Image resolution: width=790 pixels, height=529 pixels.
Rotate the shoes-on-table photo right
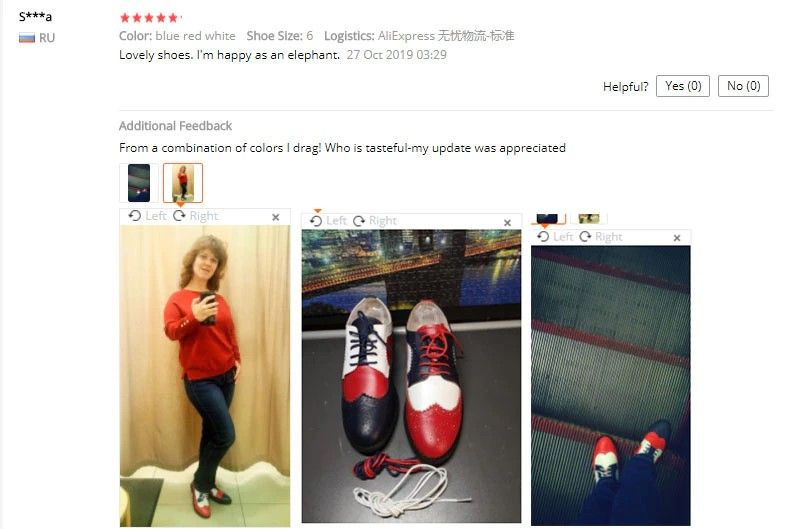pos(375,221)
